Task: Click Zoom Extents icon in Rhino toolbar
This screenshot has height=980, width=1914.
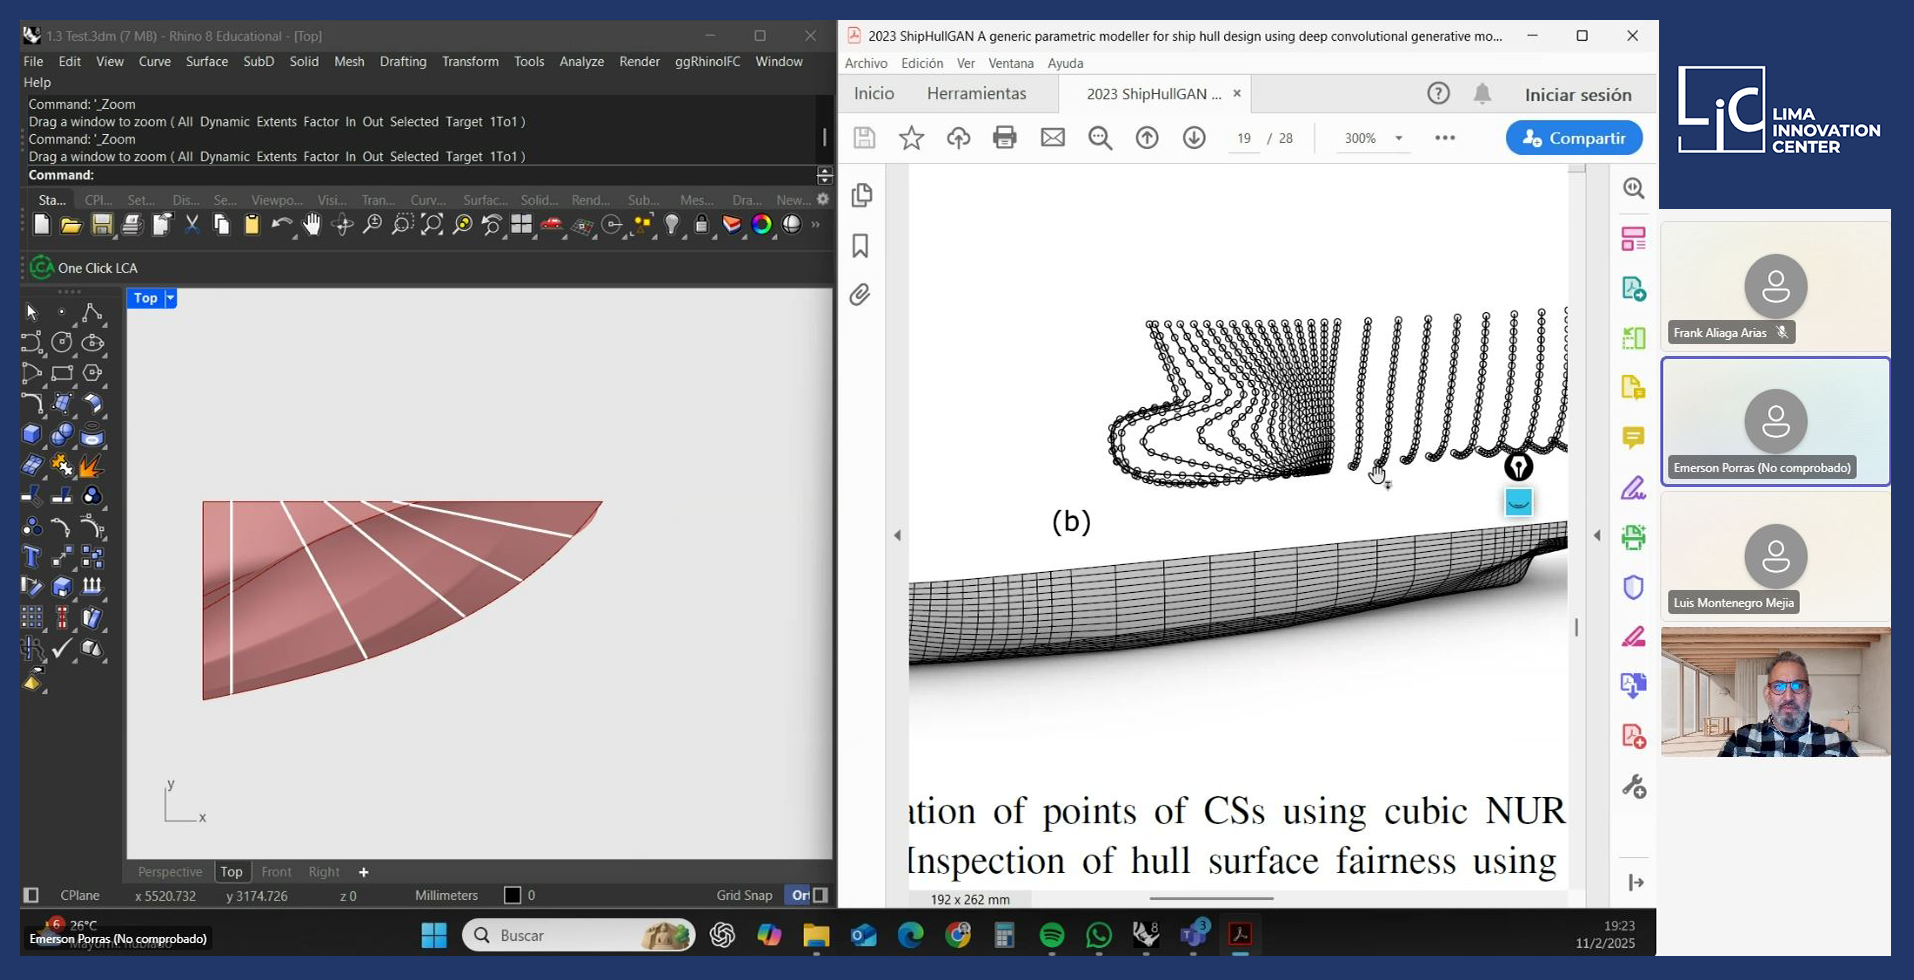Action: 432,225
